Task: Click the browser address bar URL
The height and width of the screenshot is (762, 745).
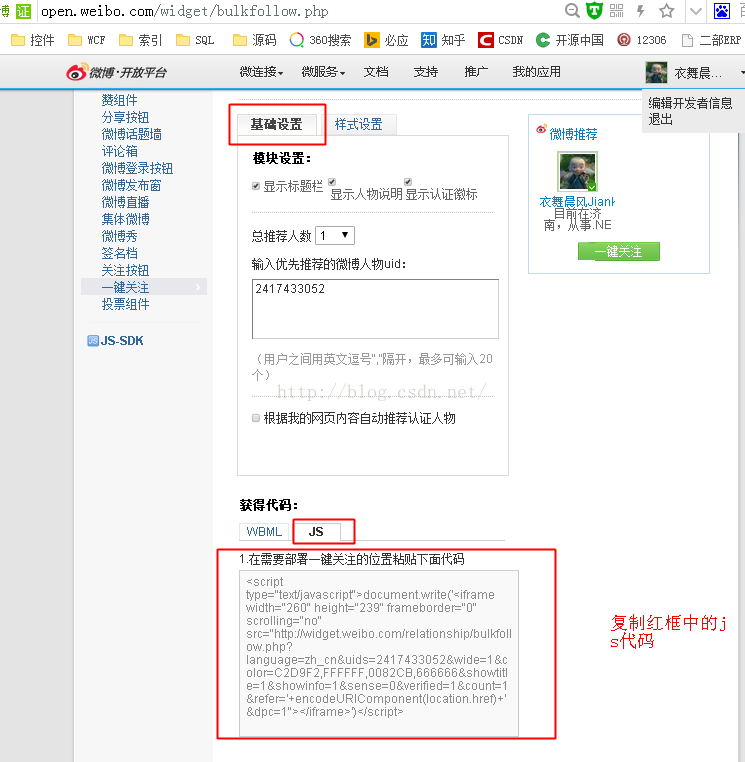Action: 185,11
